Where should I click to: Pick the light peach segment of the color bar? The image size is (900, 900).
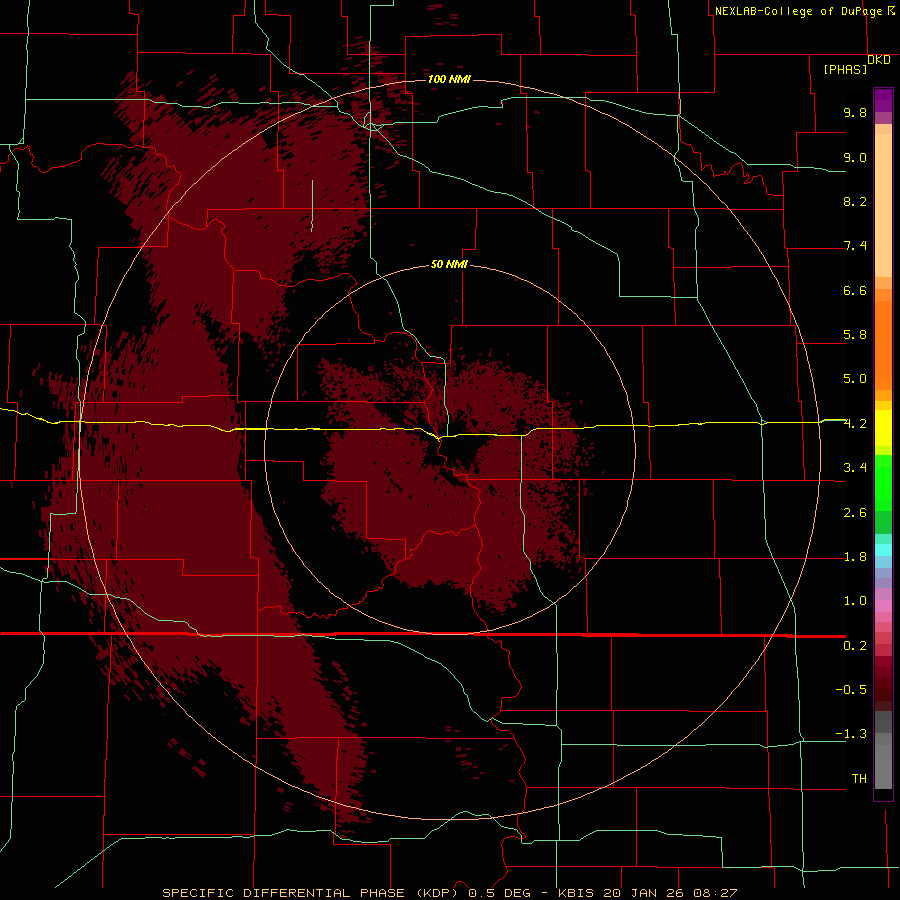(x=883, y=205)
